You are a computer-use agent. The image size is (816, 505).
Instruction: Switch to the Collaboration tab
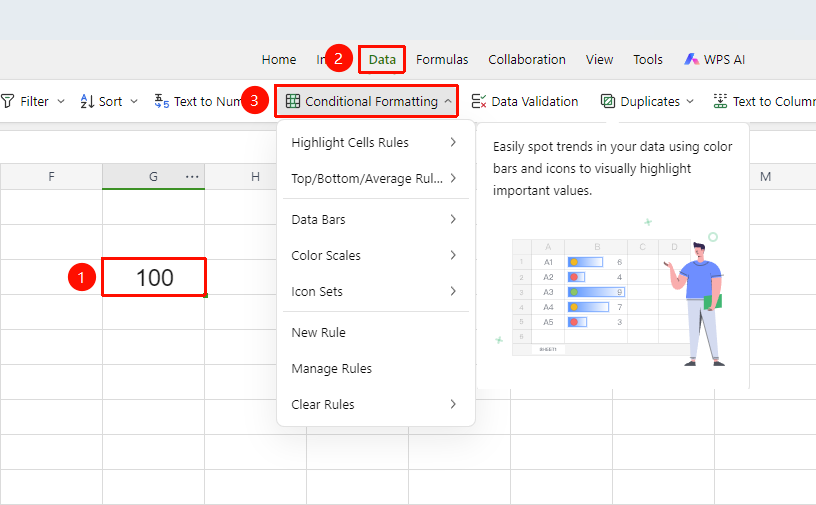click(527, 60)
